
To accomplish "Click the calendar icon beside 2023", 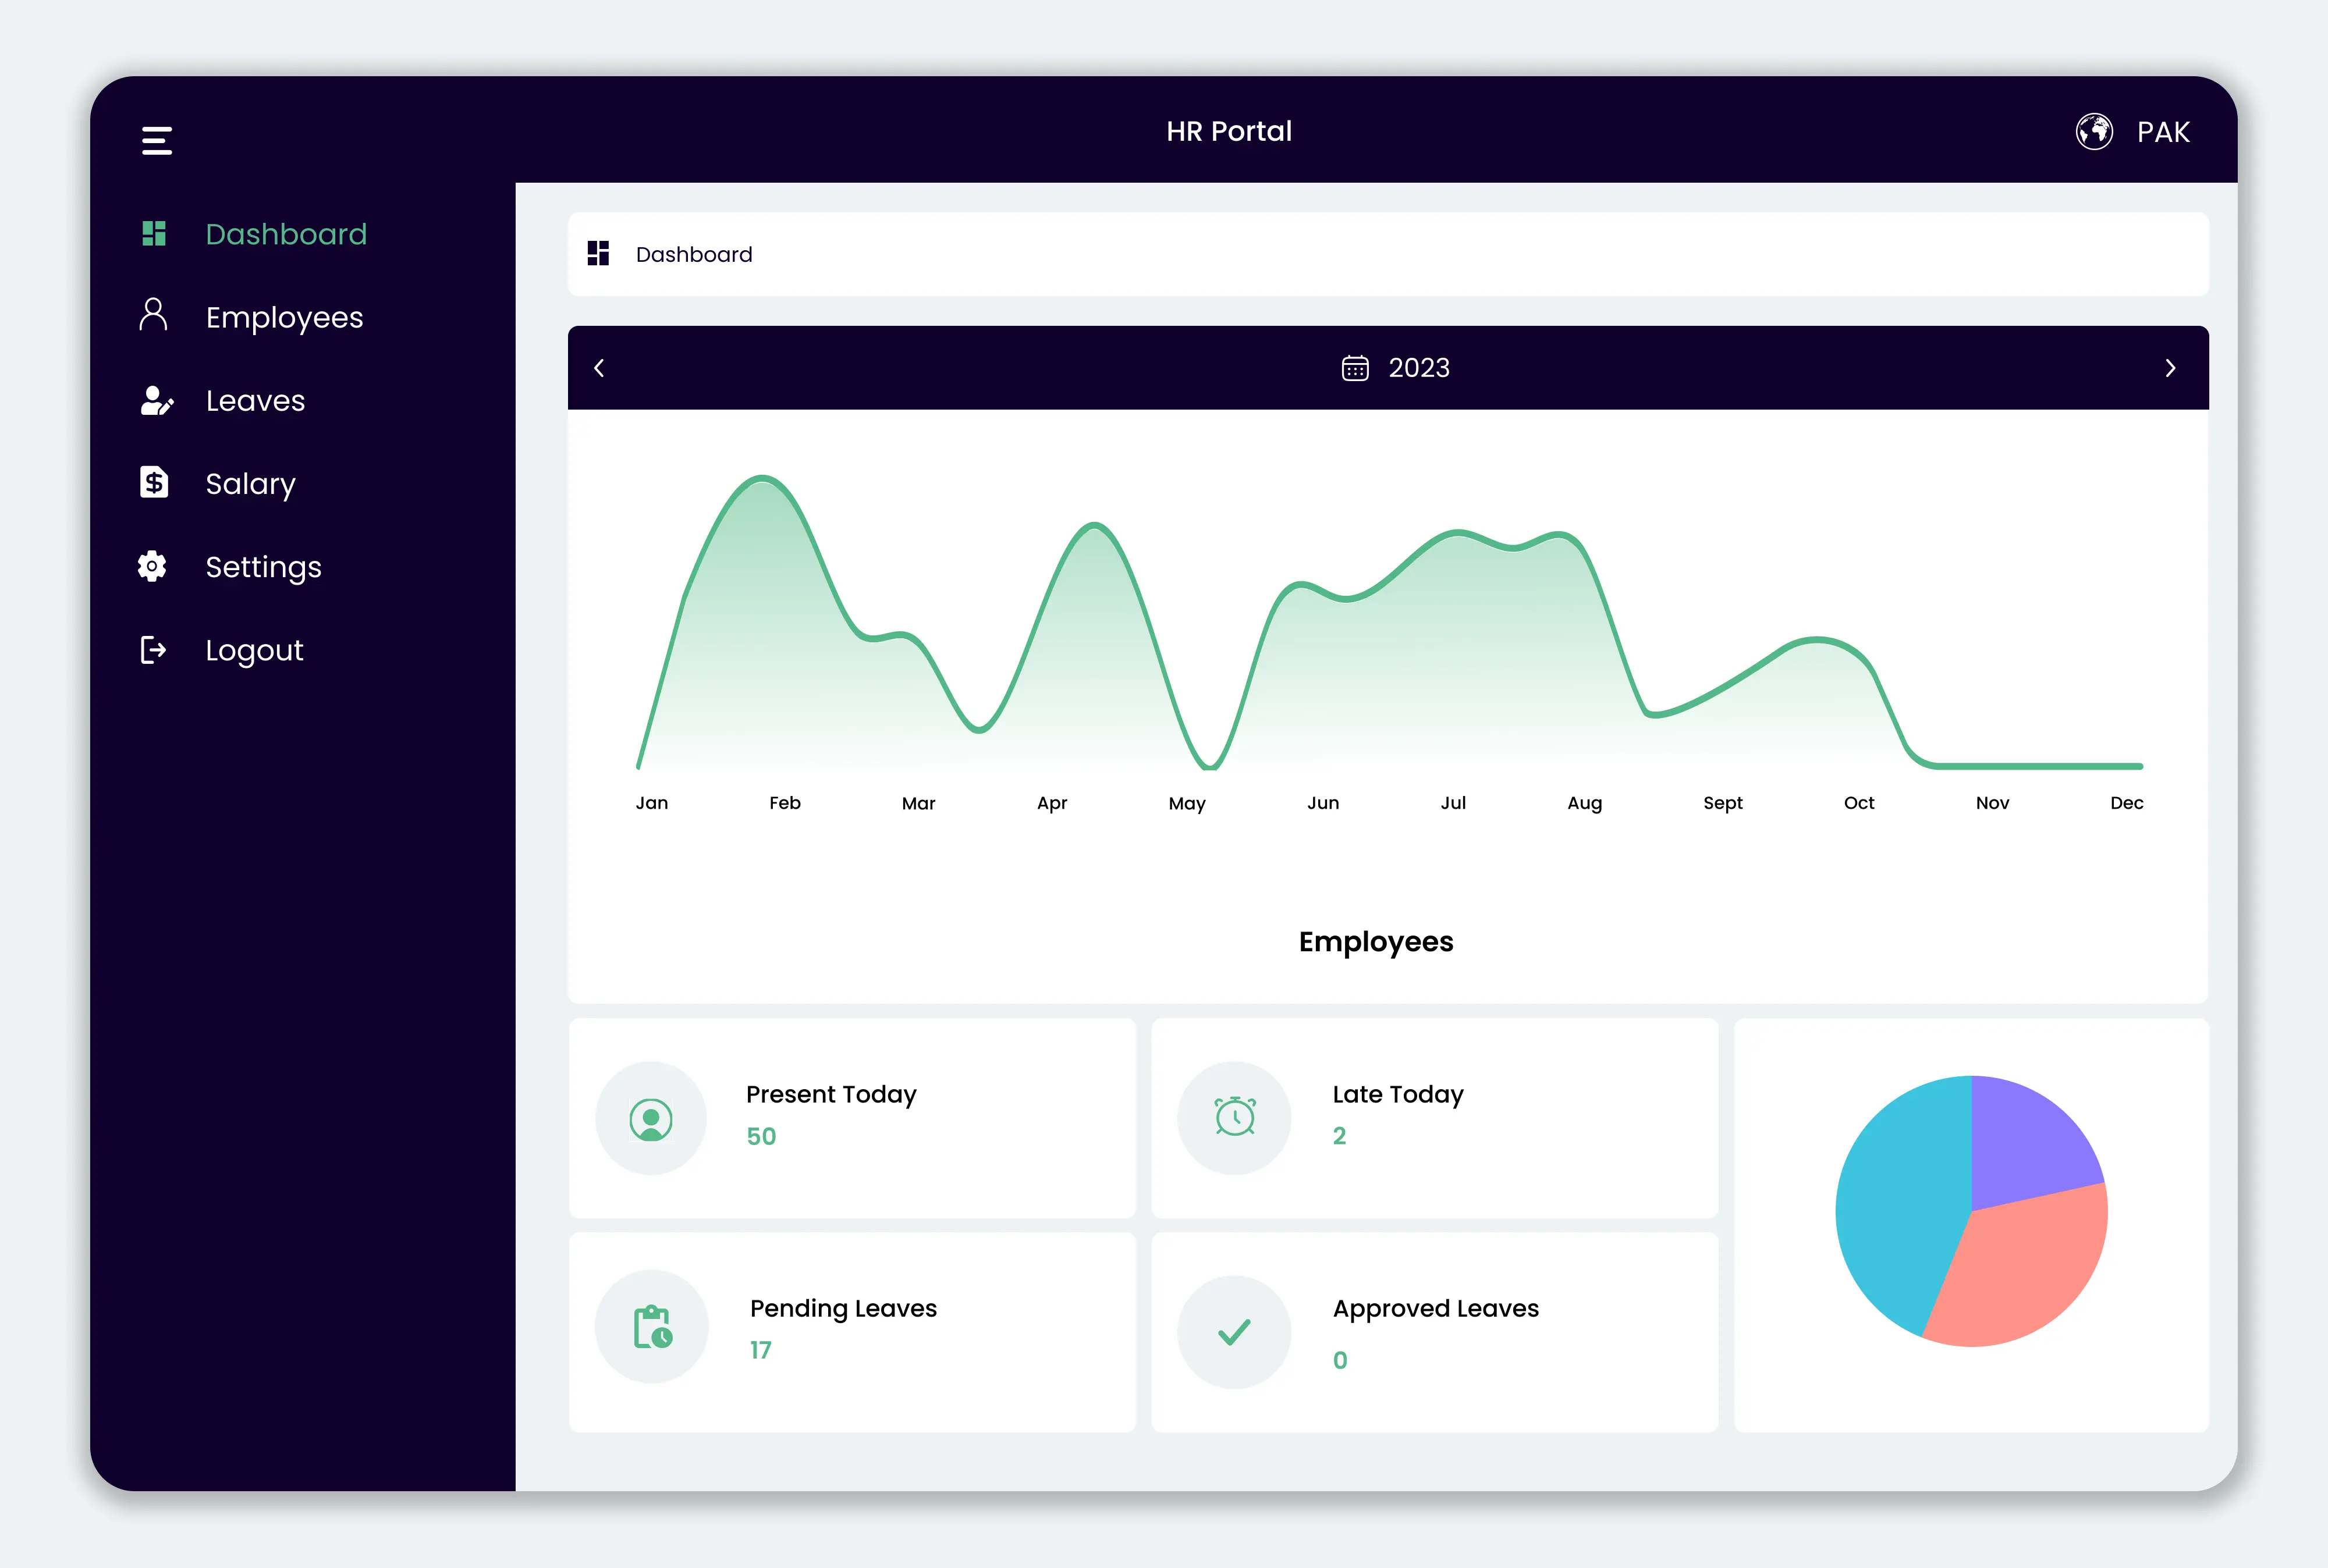I will 1355,368.
